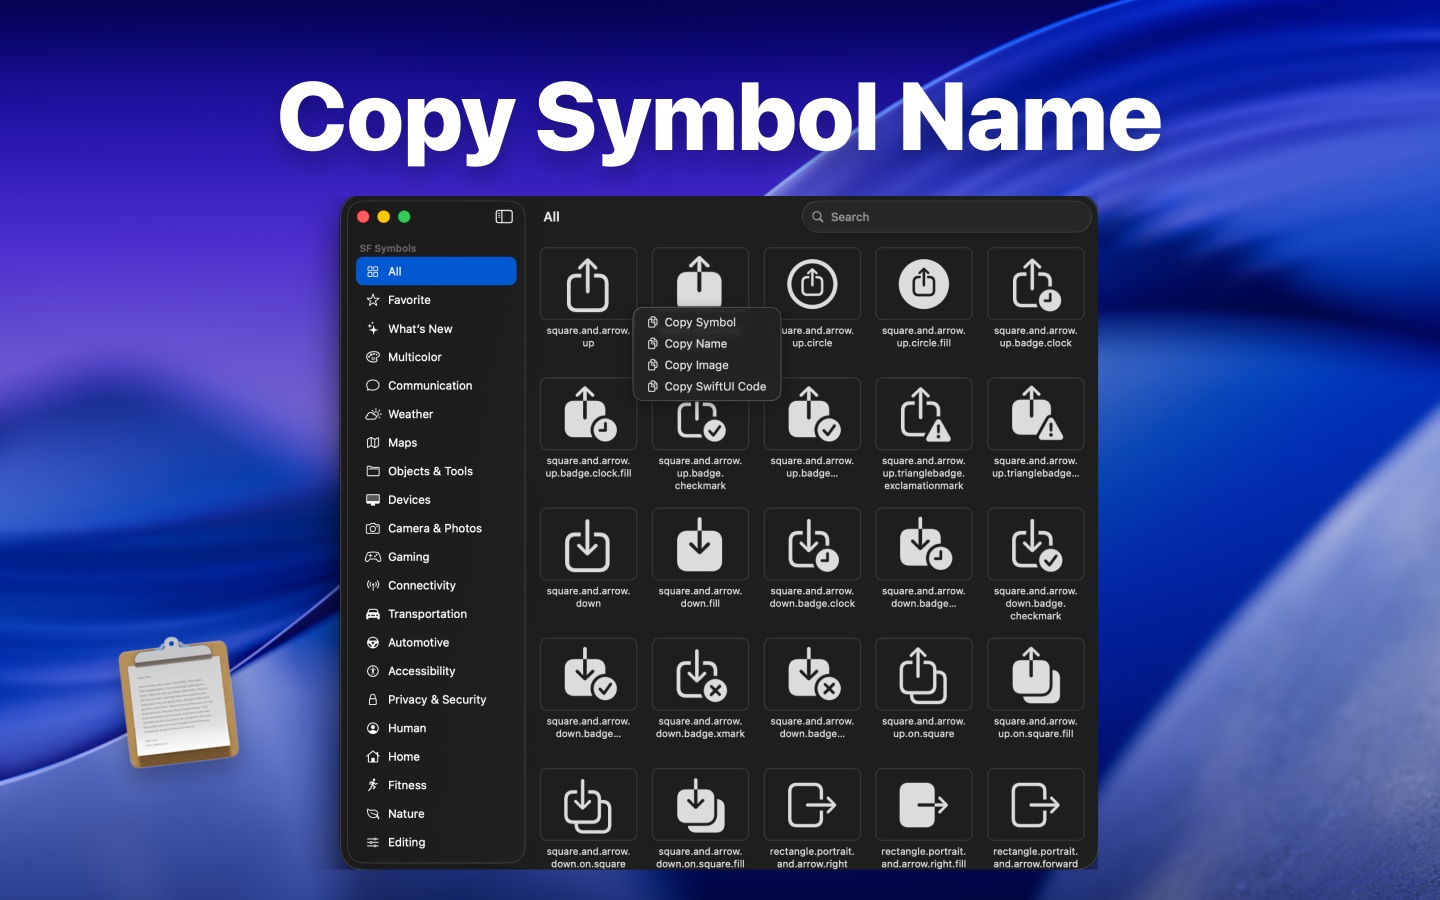Open the Fitness category

tap(436, 785)
